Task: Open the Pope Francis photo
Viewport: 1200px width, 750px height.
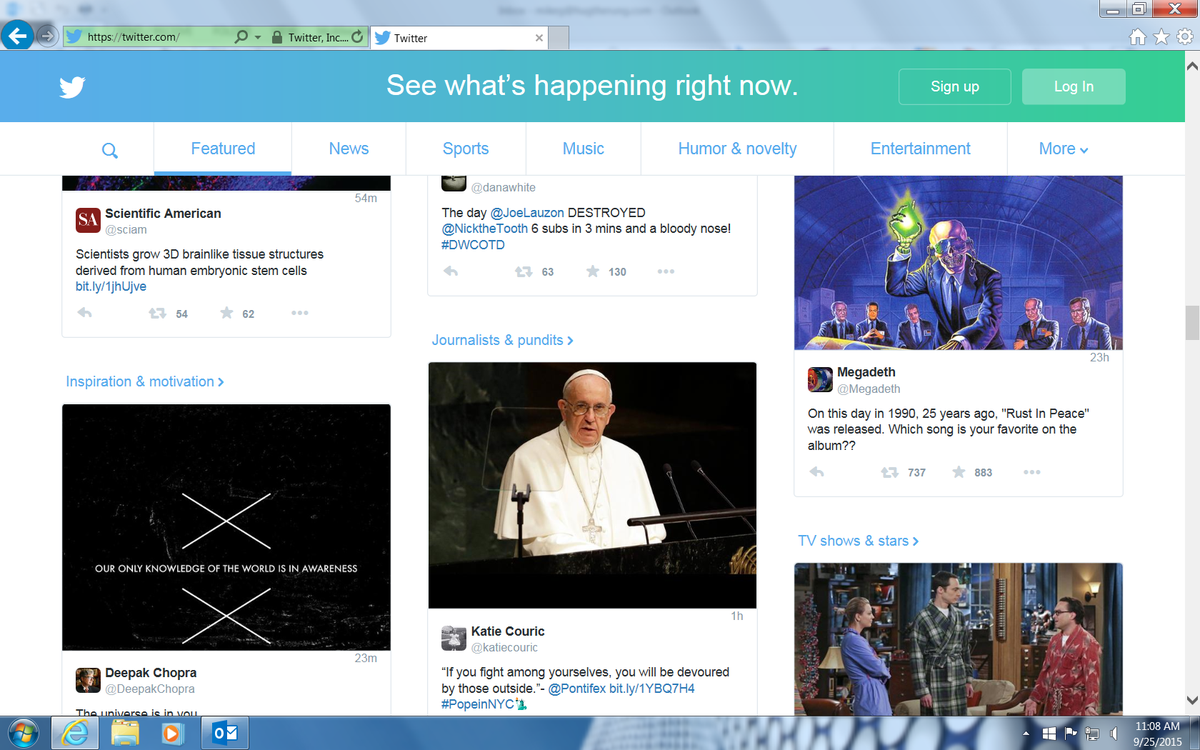Action: pos(592,485)
